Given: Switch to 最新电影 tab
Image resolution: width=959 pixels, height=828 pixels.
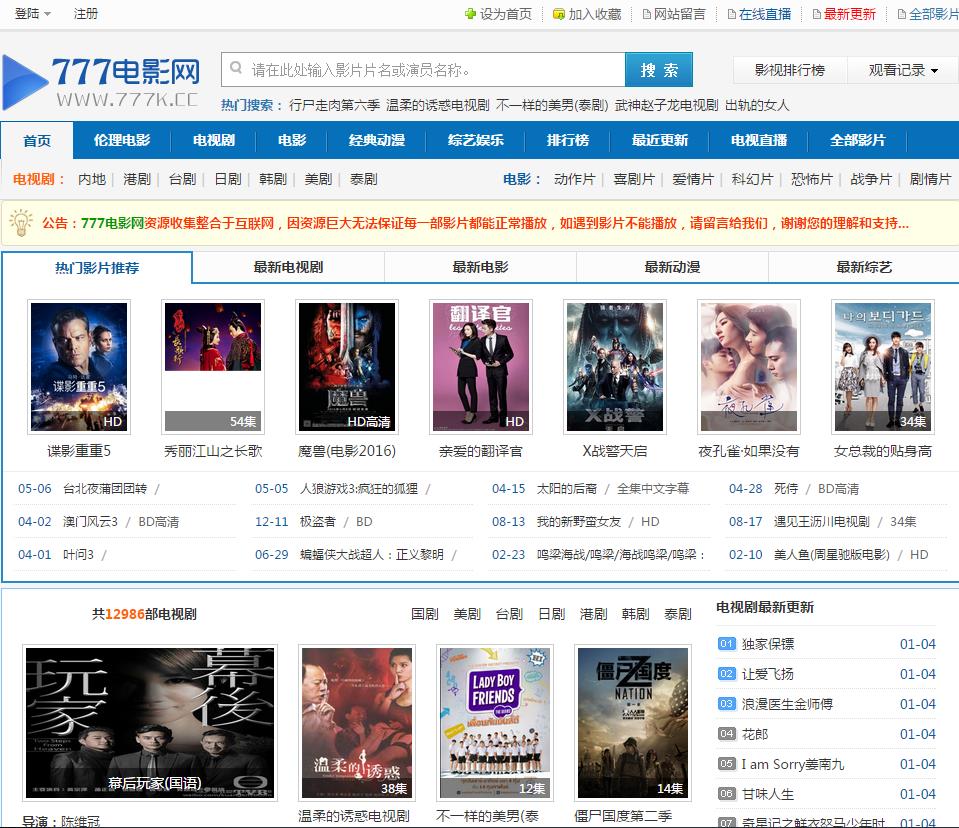Looking at the screenshot, I should point(480,267).
